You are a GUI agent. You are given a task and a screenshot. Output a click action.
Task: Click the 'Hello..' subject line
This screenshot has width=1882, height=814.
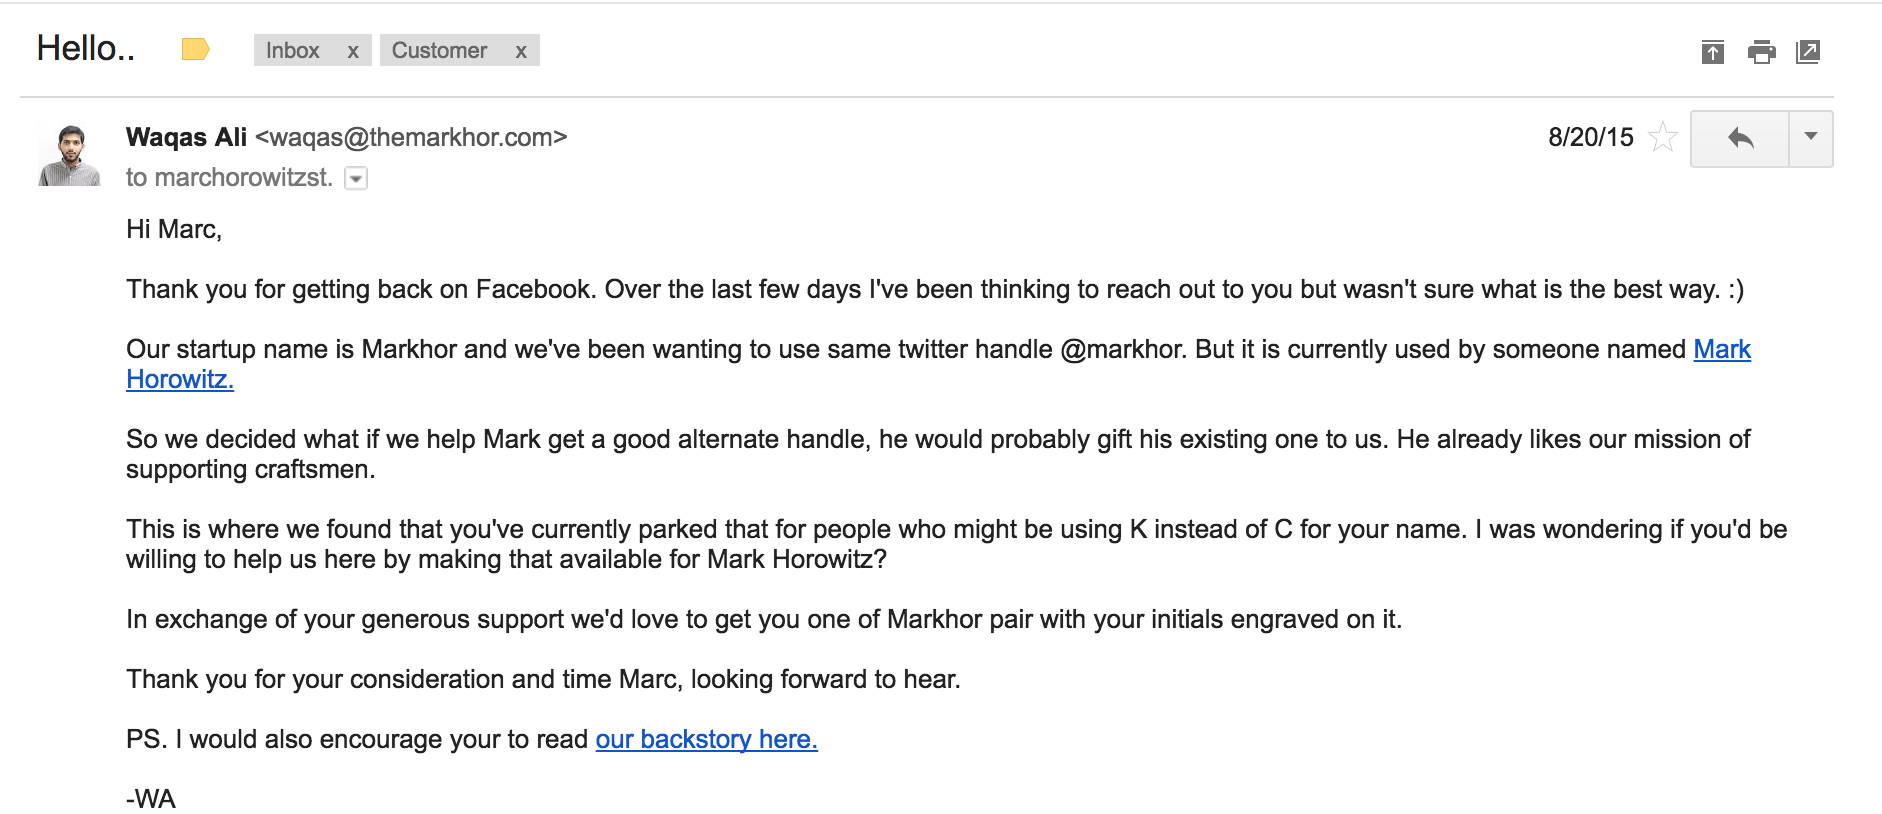(x=86, y=49)
